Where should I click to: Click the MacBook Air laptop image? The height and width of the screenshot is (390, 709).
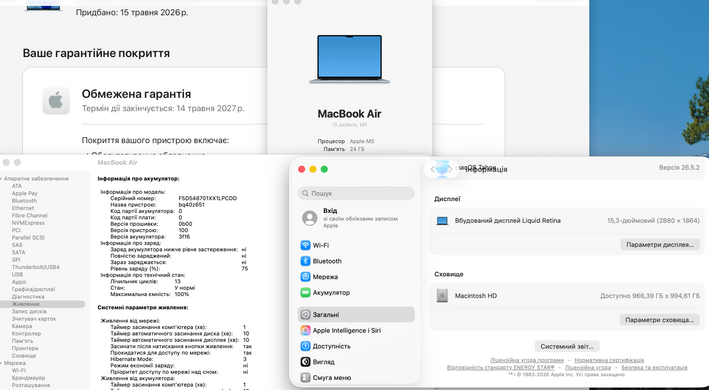coord(350,59)
